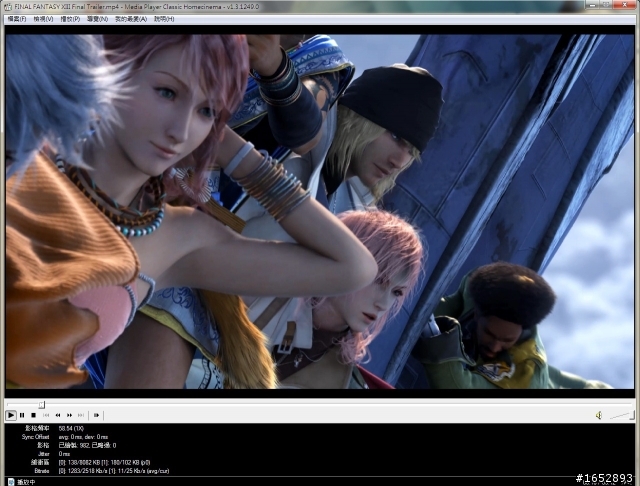Step forward one frame
Viewport: 640px width, 486px height.
point(96,415)
